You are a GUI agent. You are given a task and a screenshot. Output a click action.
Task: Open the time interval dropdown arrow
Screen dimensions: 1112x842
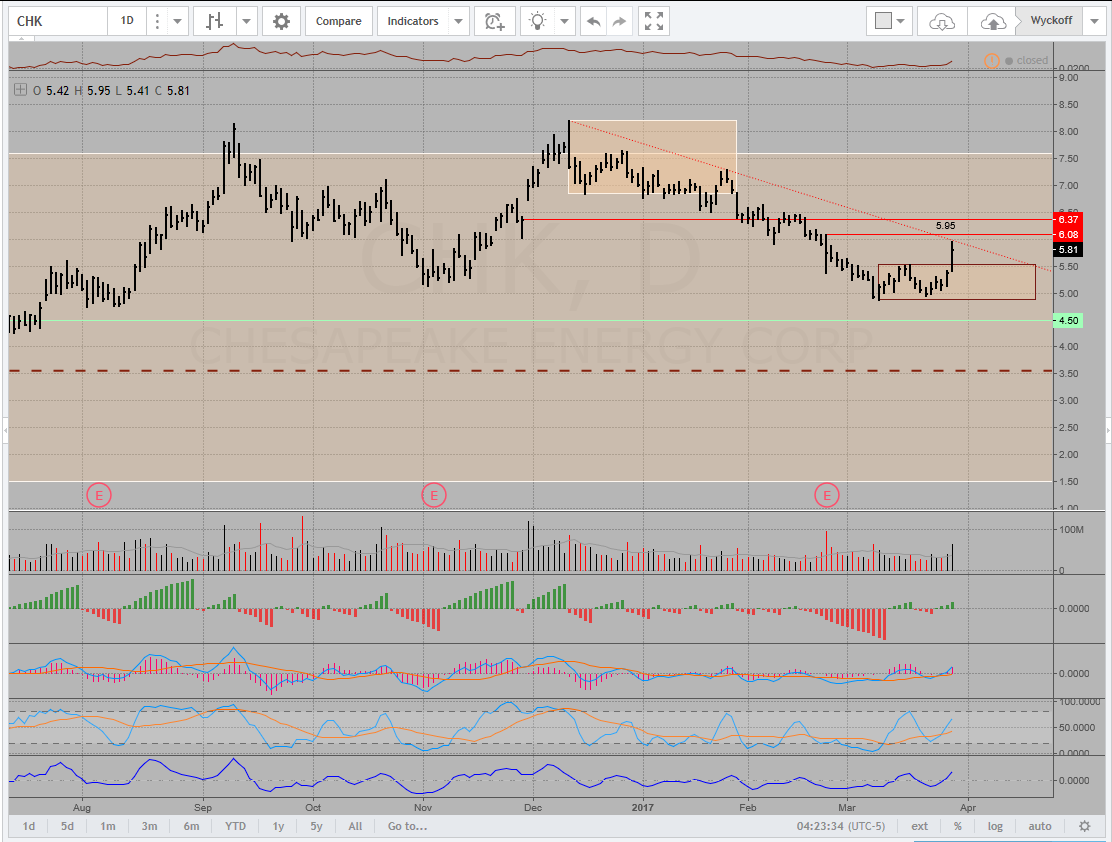[x=177, y=21]
